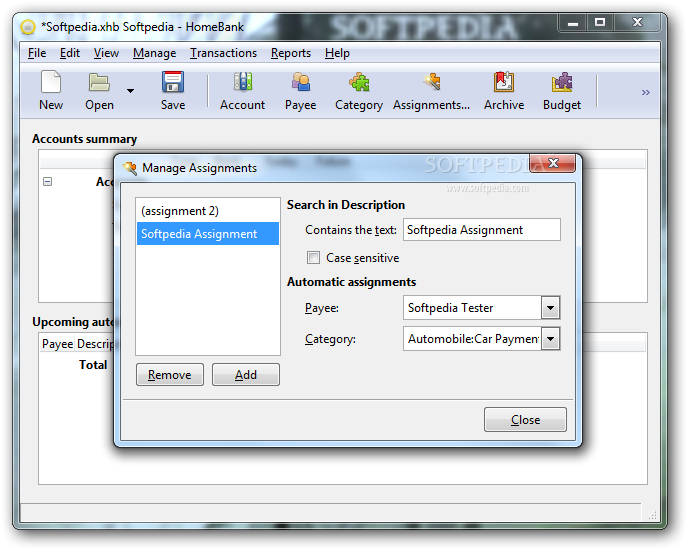Viewport: 688px width, 550px height.
Task: Enable the Case sensitive checkbox
Action: pyautogui.click(x=313, y=258)
